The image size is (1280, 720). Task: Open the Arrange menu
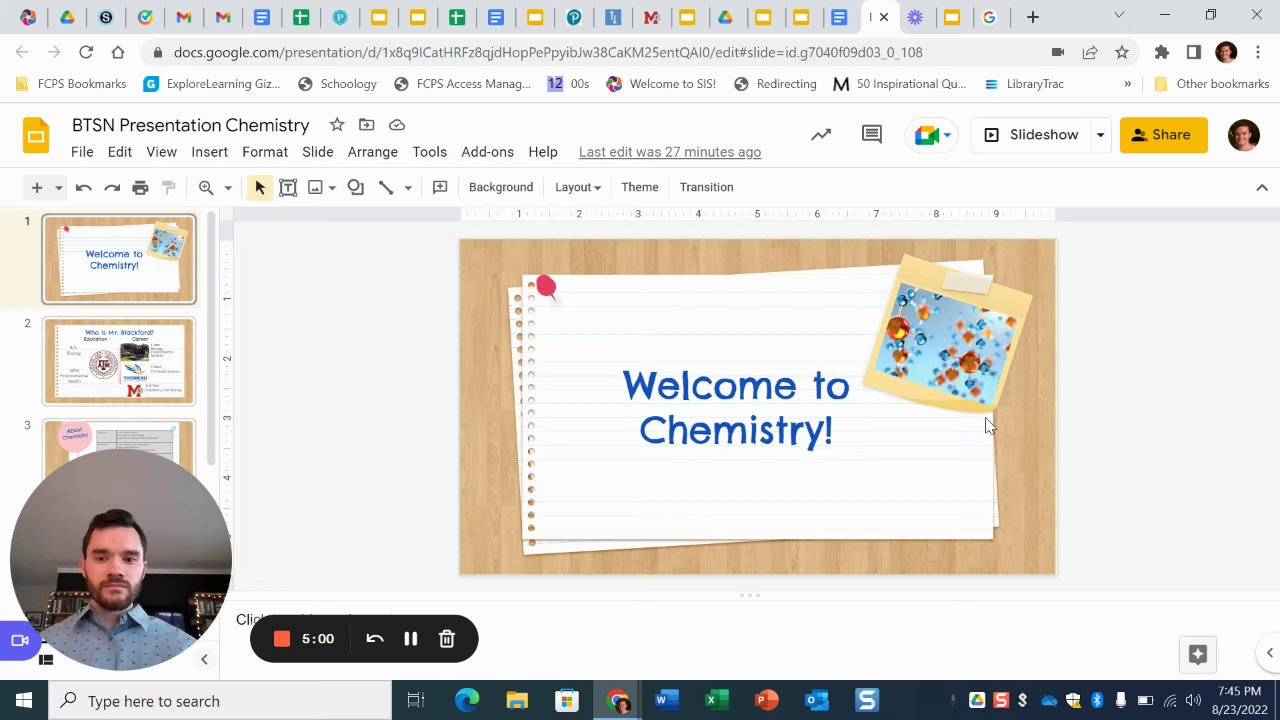pos(372,152)
